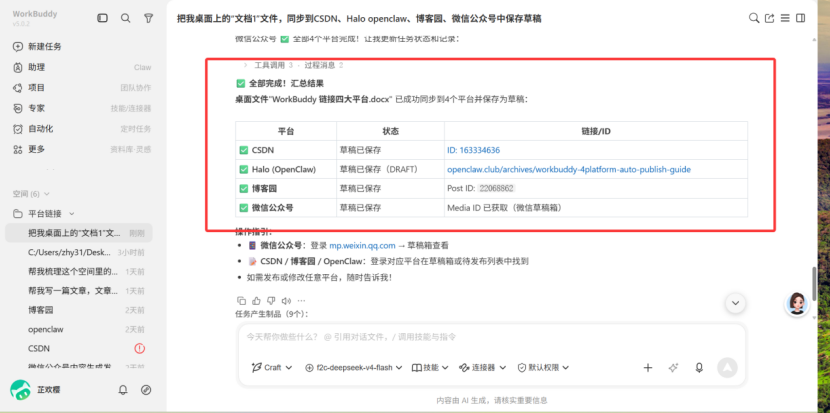Jump to bottom with round down-arrow button
The height and width of the screenshot is (413, 830).
pos(735,303)
